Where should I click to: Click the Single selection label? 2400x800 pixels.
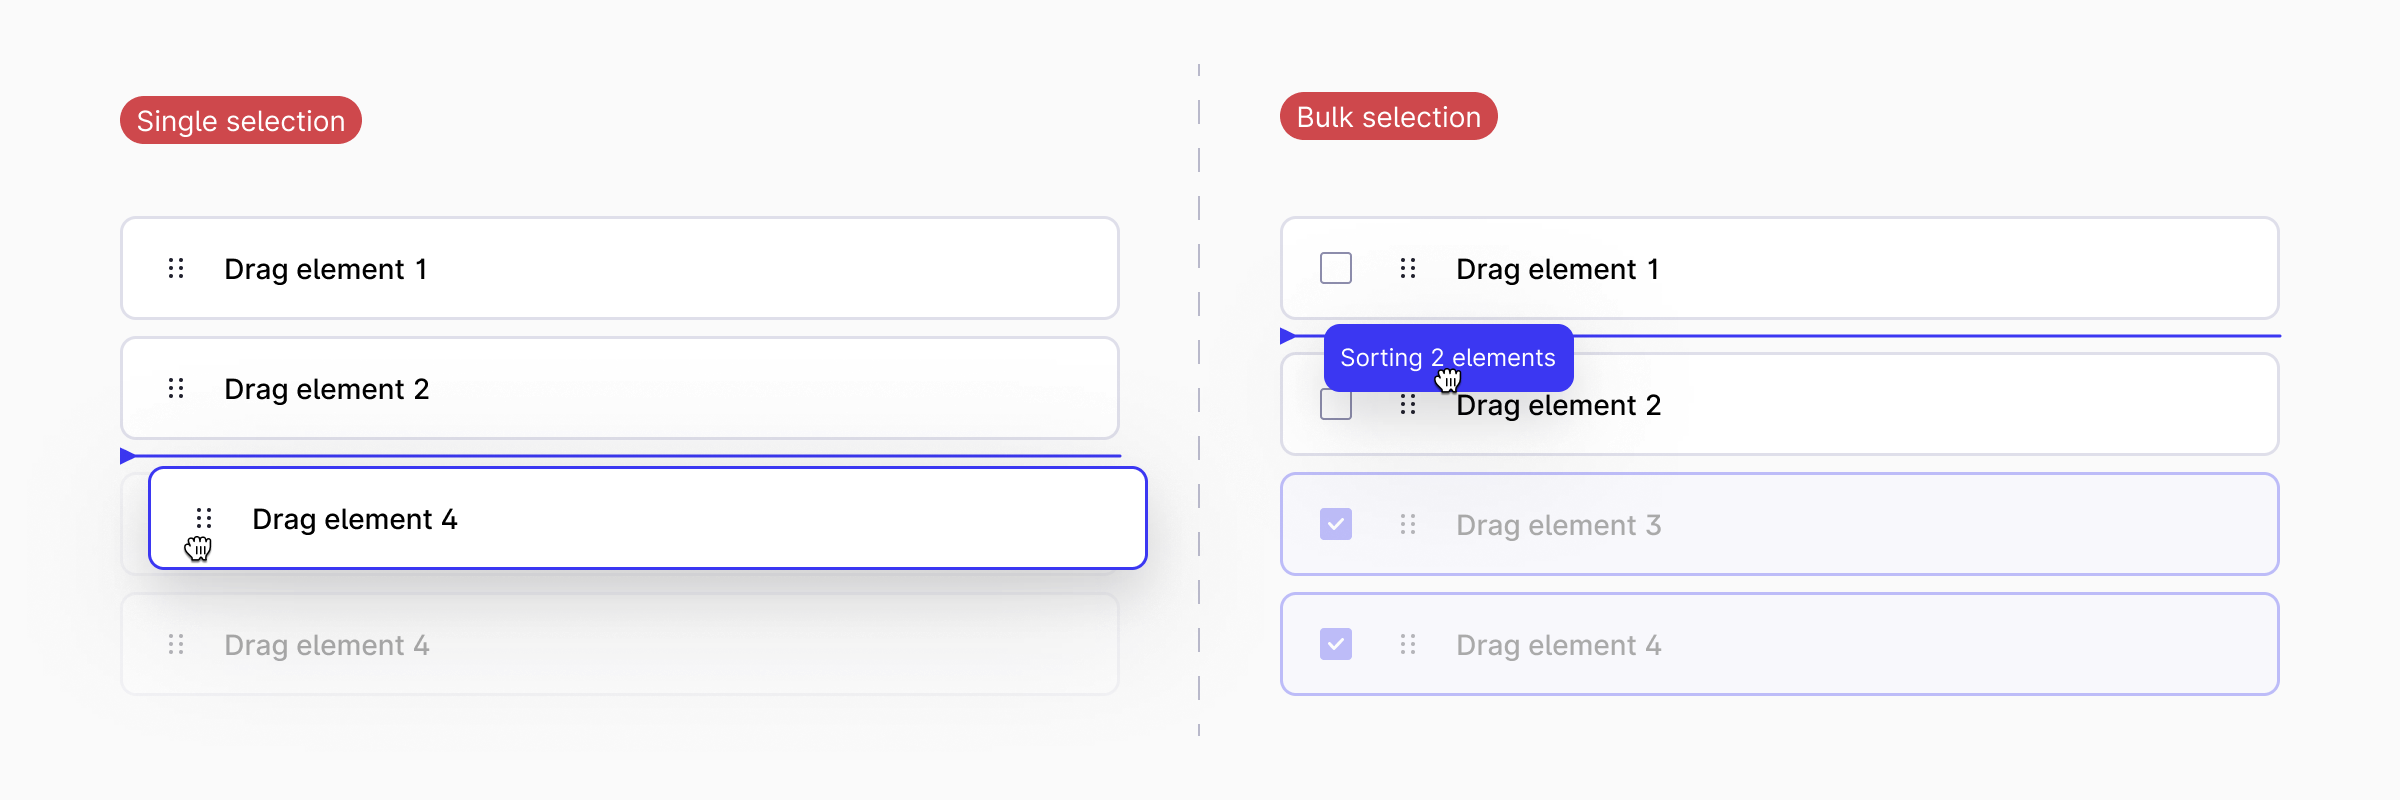click(241, 120)
